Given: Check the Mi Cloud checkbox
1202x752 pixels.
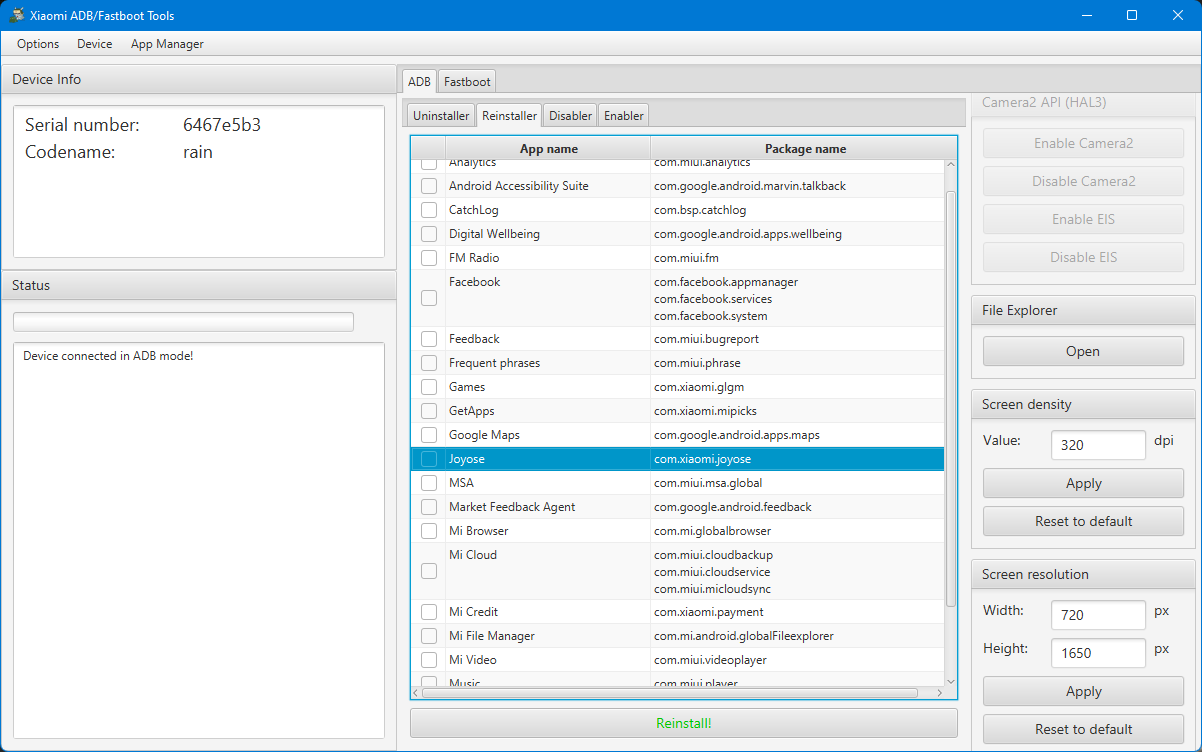Looking at the screenshot, I should pos(429,571).
